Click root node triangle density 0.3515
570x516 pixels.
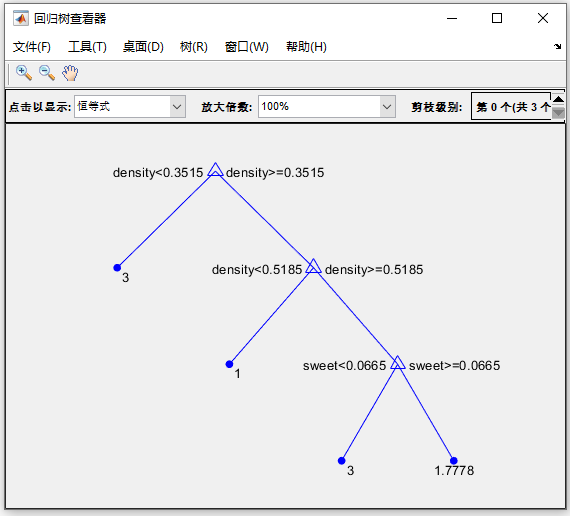(x=215, y=170)
